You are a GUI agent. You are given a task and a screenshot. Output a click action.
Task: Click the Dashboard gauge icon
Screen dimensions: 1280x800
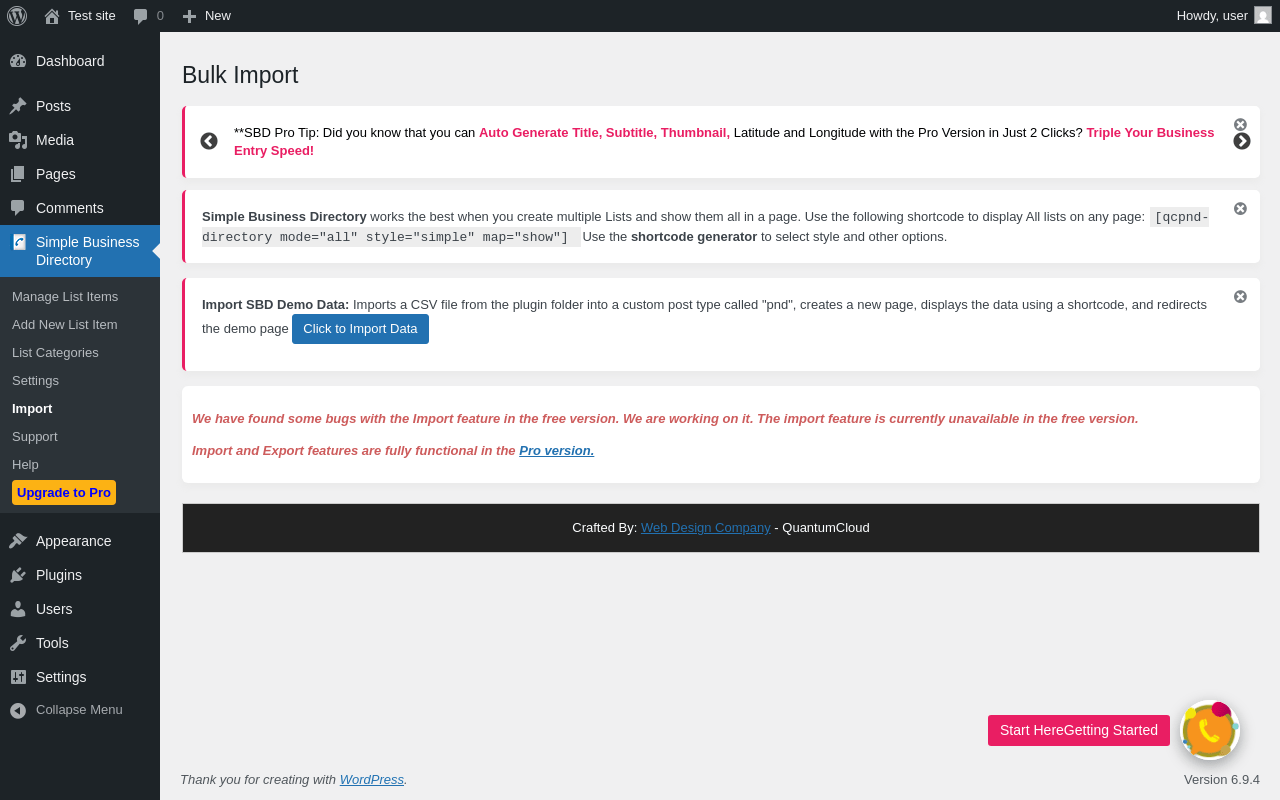18,61
